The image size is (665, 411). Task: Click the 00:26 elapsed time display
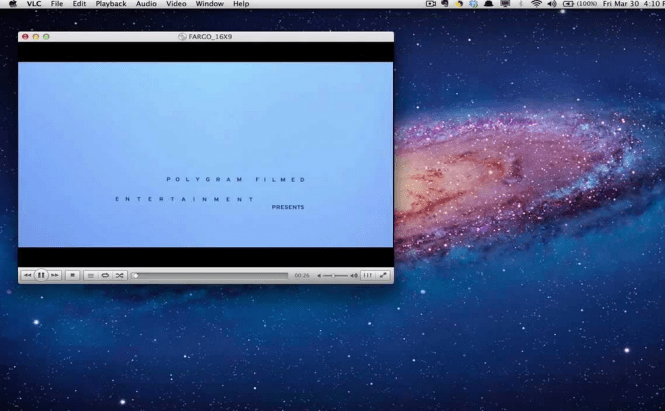pos(302,276)
